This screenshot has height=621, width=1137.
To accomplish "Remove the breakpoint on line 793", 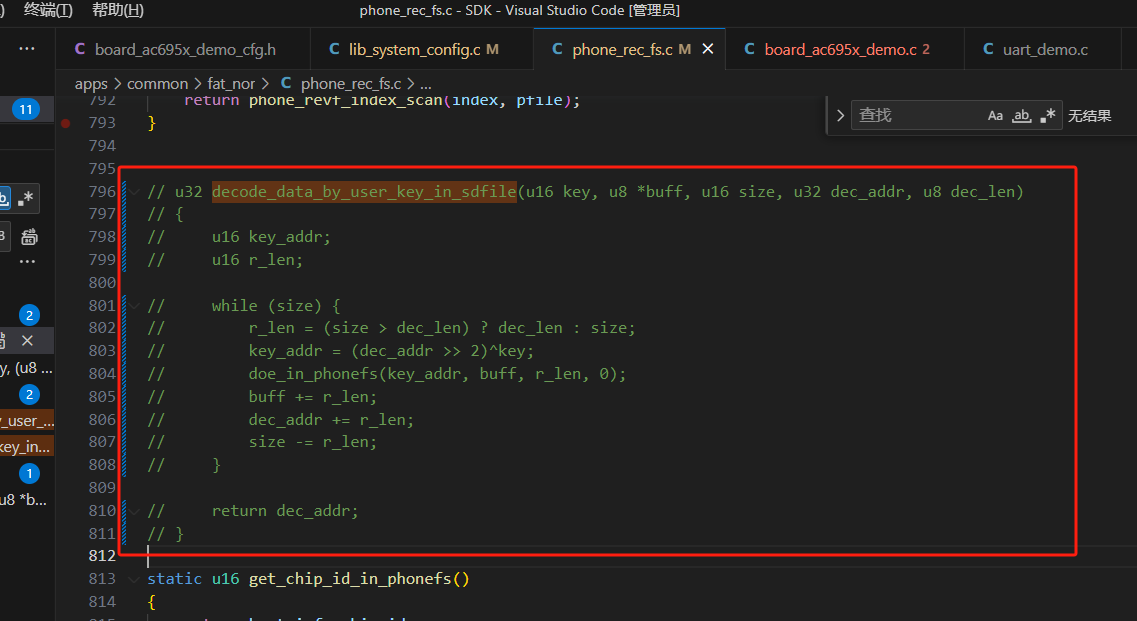I will pyautogui.click(x=65, y=123).
